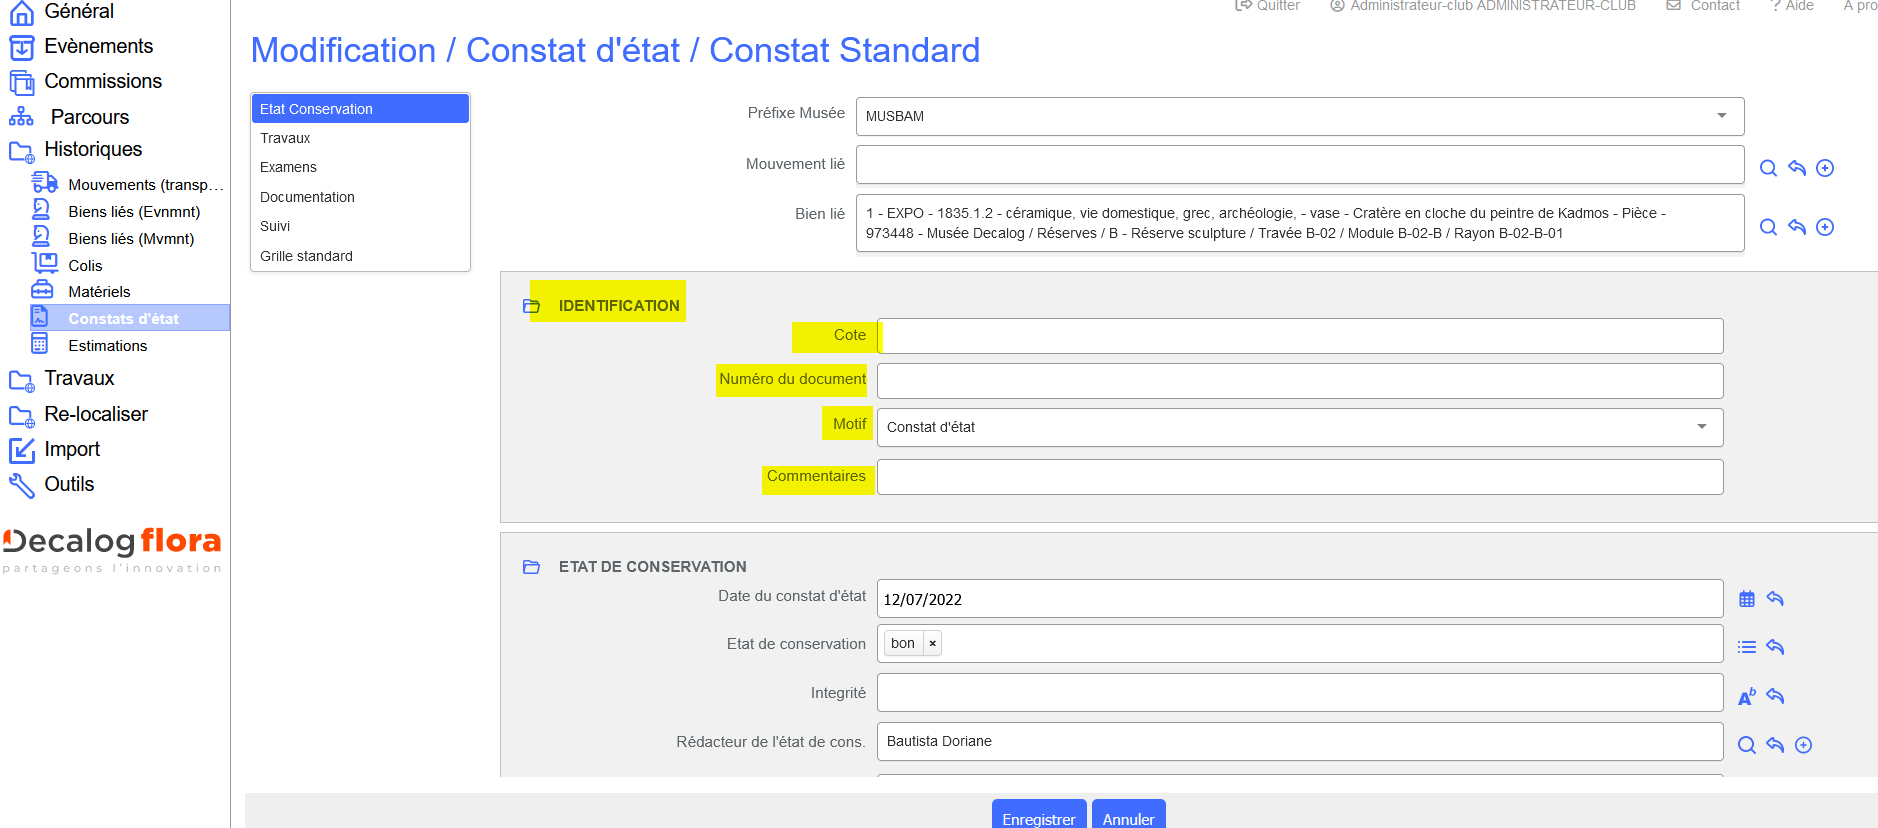Open the list icon for Etat de conservation
Screen dimensions: 1878x828
tap(1747, 647)
